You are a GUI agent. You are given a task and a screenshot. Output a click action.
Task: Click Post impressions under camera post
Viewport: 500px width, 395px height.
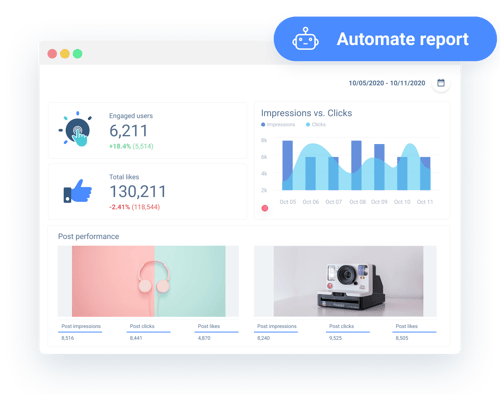(x=277, y=326)
